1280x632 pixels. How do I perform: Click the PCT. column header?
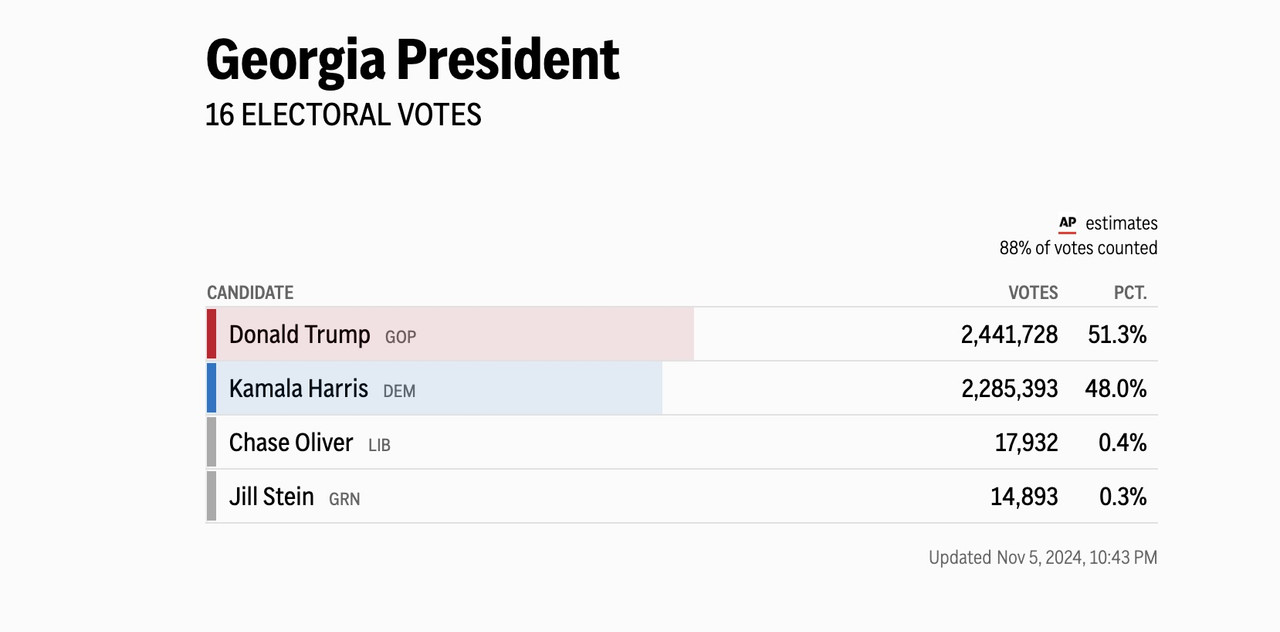(1130, 293)
